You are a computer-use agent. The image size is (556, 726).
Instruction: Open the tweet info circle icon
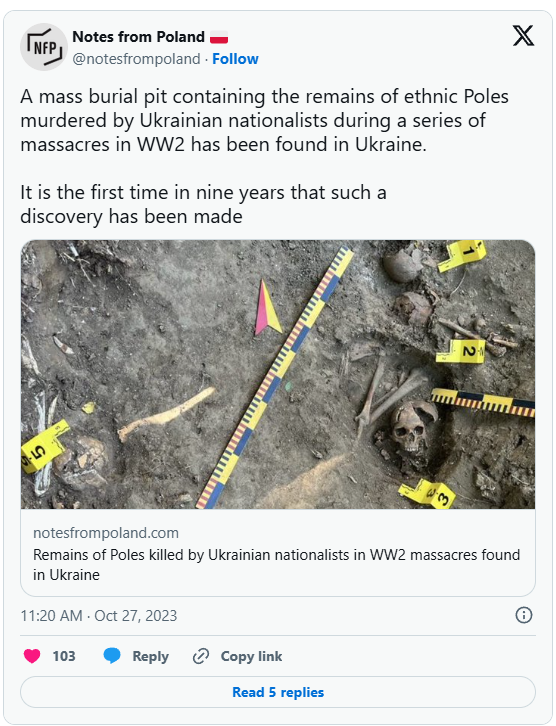tap(524, 615)
